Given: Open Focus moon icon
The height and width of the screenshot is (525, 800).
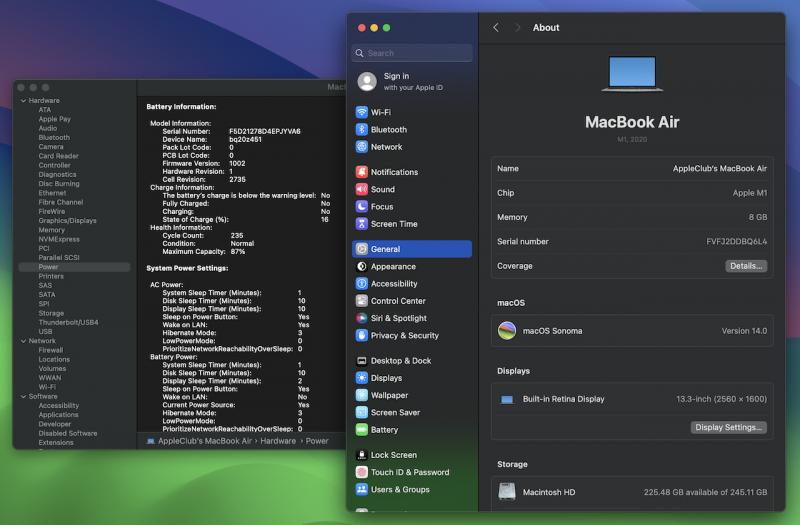Looking at the screenshot, I should point(361,207).
